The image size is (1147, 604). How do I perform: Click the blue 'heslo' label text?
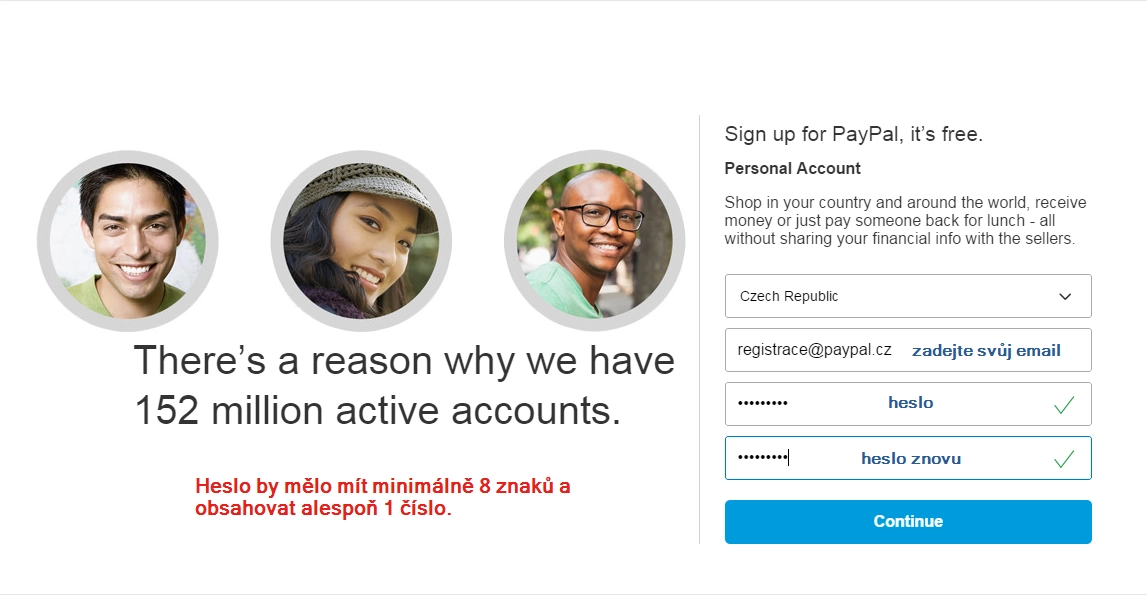click(911, 403)
